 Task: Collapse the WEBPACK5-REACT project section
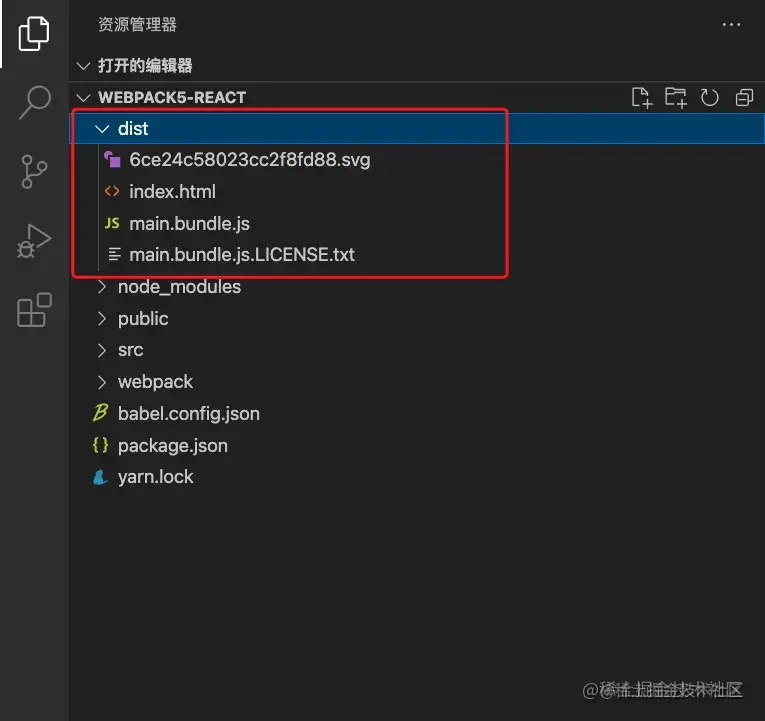pyautogui.click(x=83, y=98)
